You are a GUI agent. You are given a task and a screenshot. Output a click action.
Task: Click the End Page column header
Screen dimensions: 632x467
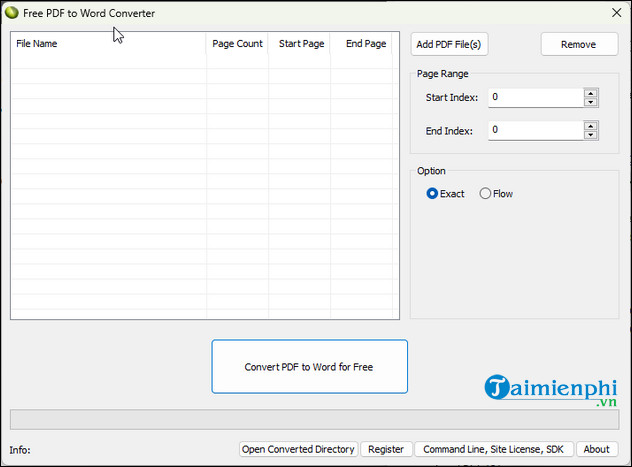tap(362, 44)
